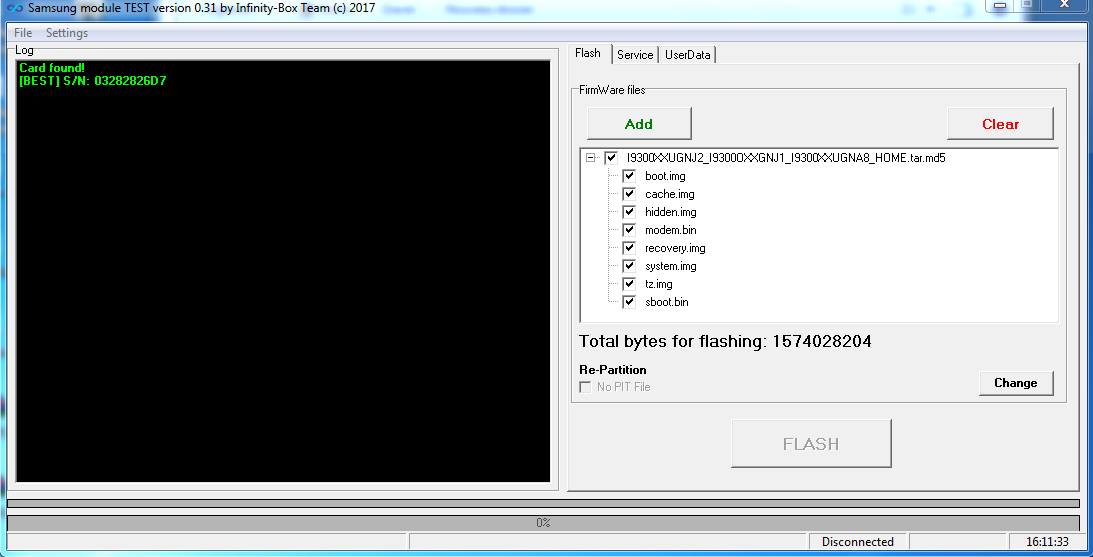Select the hidden.img file name

pos(671,212)
